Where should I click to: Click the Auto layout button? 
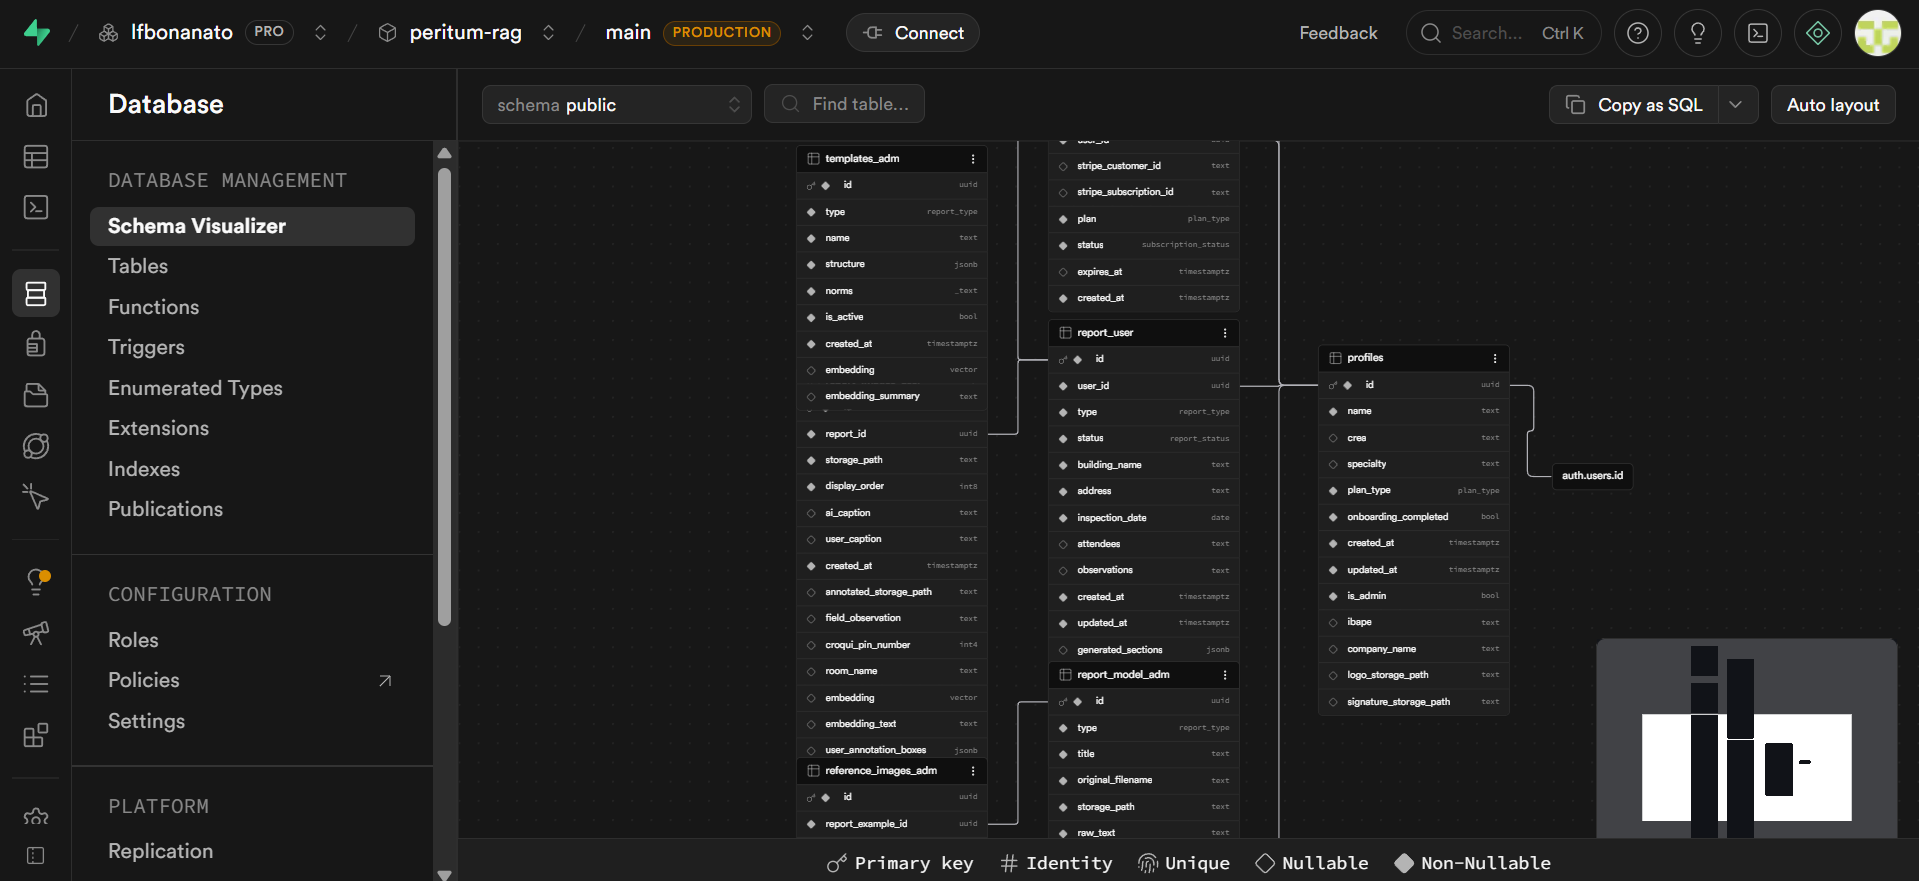[1833, 105]
